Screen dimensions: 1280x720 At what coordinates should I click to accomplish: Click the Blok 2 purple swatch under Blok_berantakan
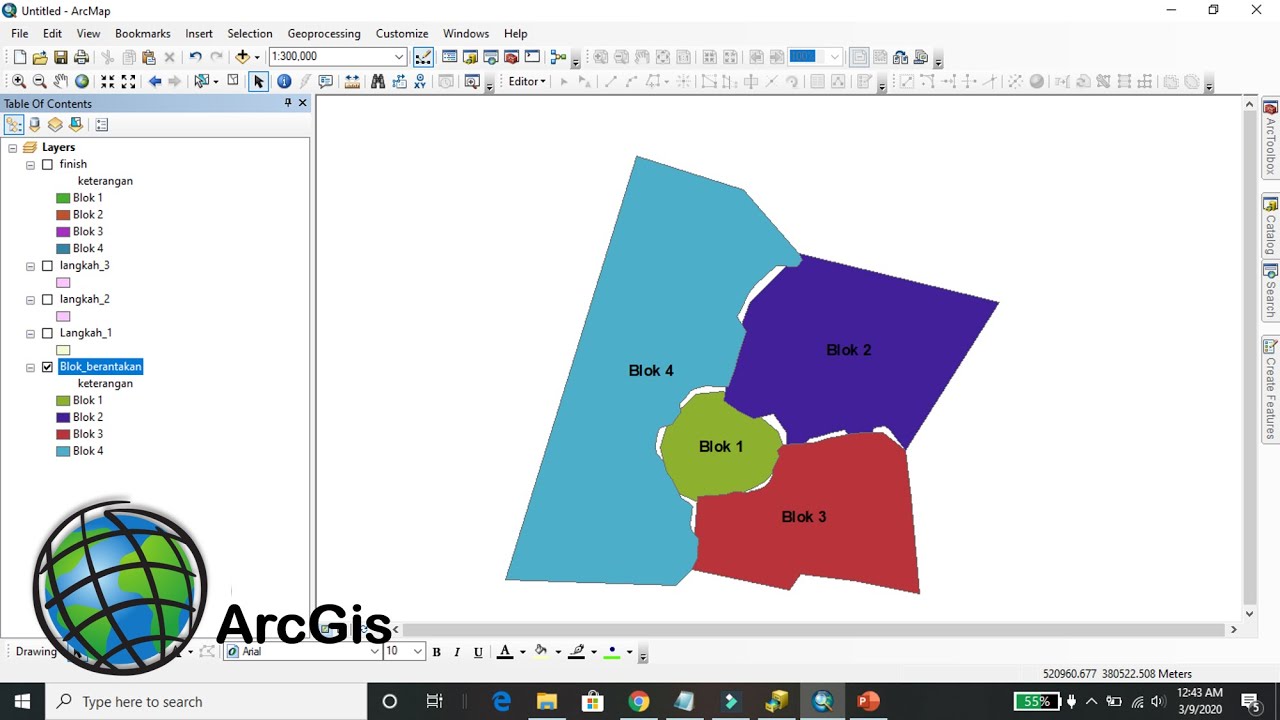click(63, 418)
